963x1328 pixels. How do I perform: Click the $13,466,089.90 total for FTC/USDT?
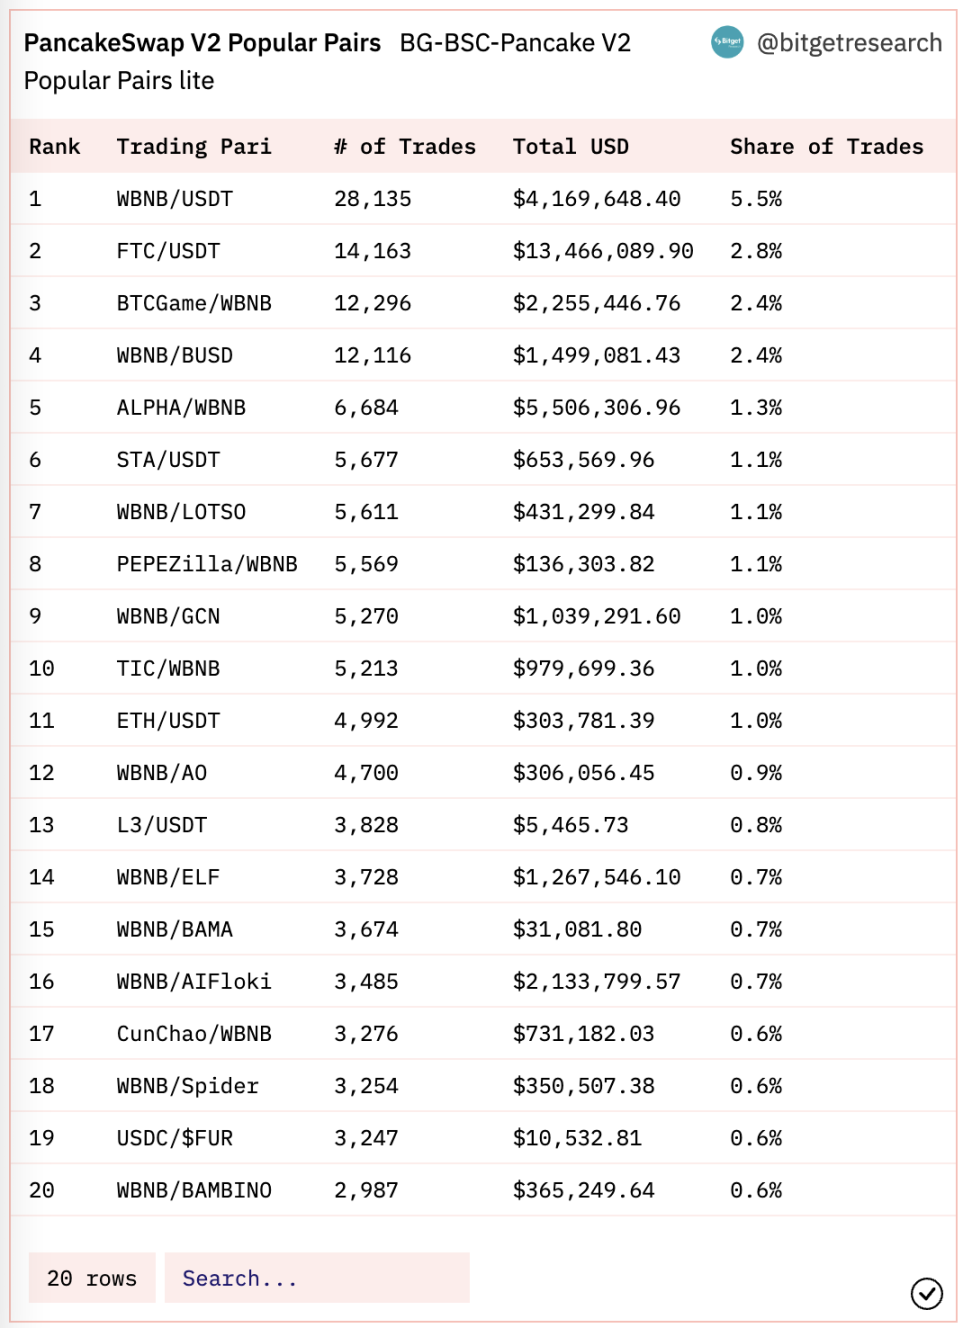click(x=604, y=251)
